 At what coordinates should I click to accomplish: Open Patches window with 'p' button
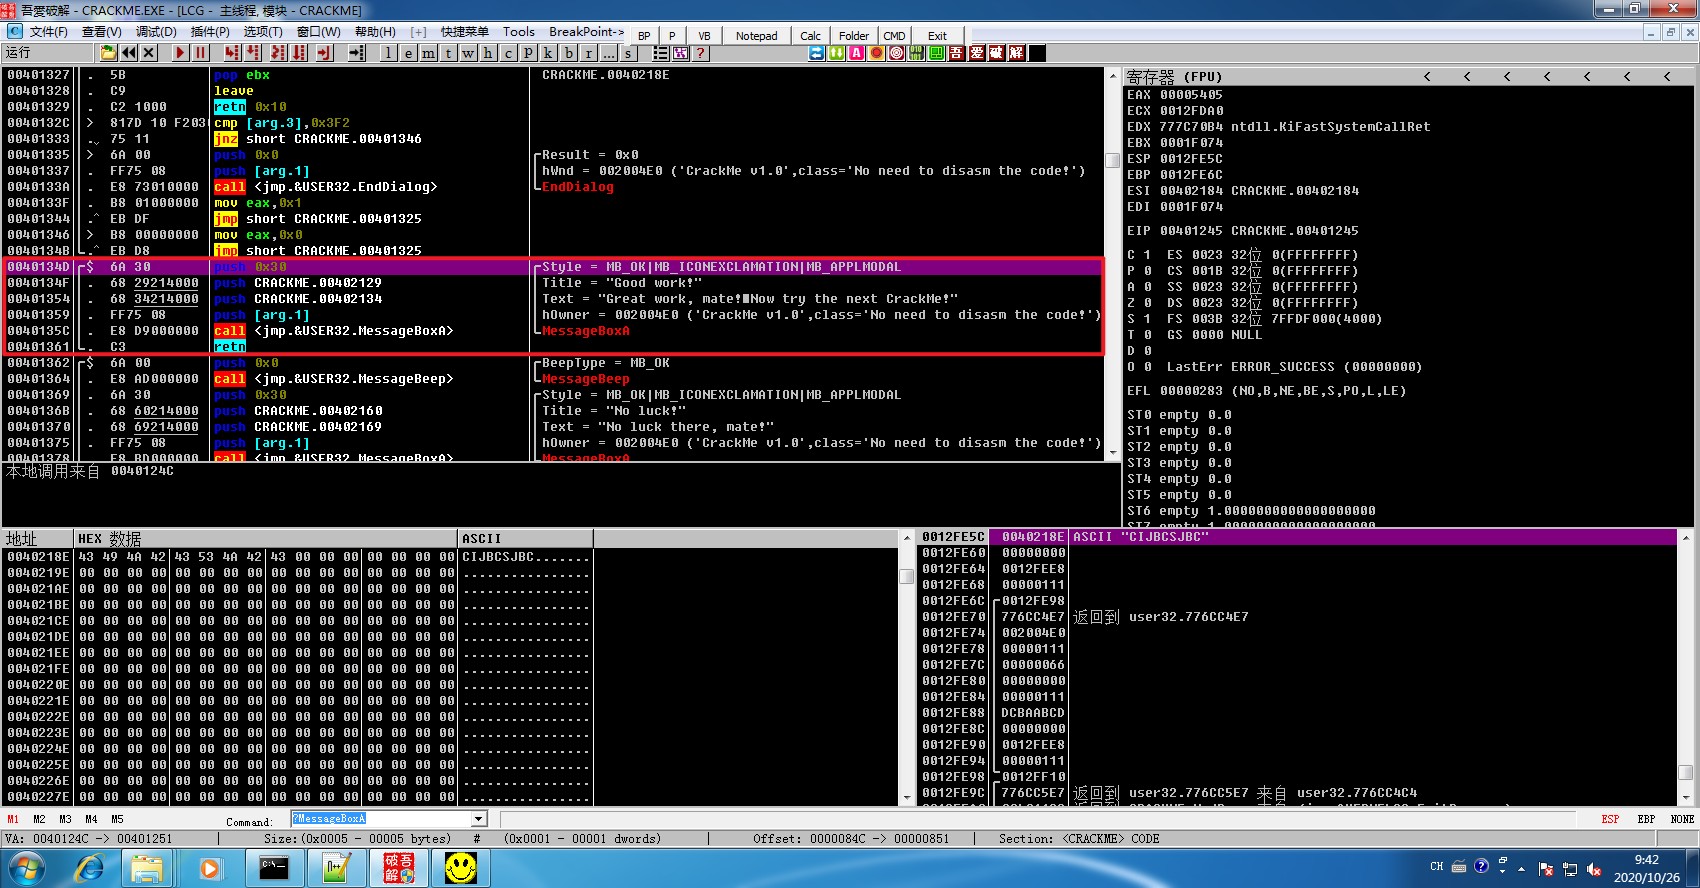click(528, 53)
